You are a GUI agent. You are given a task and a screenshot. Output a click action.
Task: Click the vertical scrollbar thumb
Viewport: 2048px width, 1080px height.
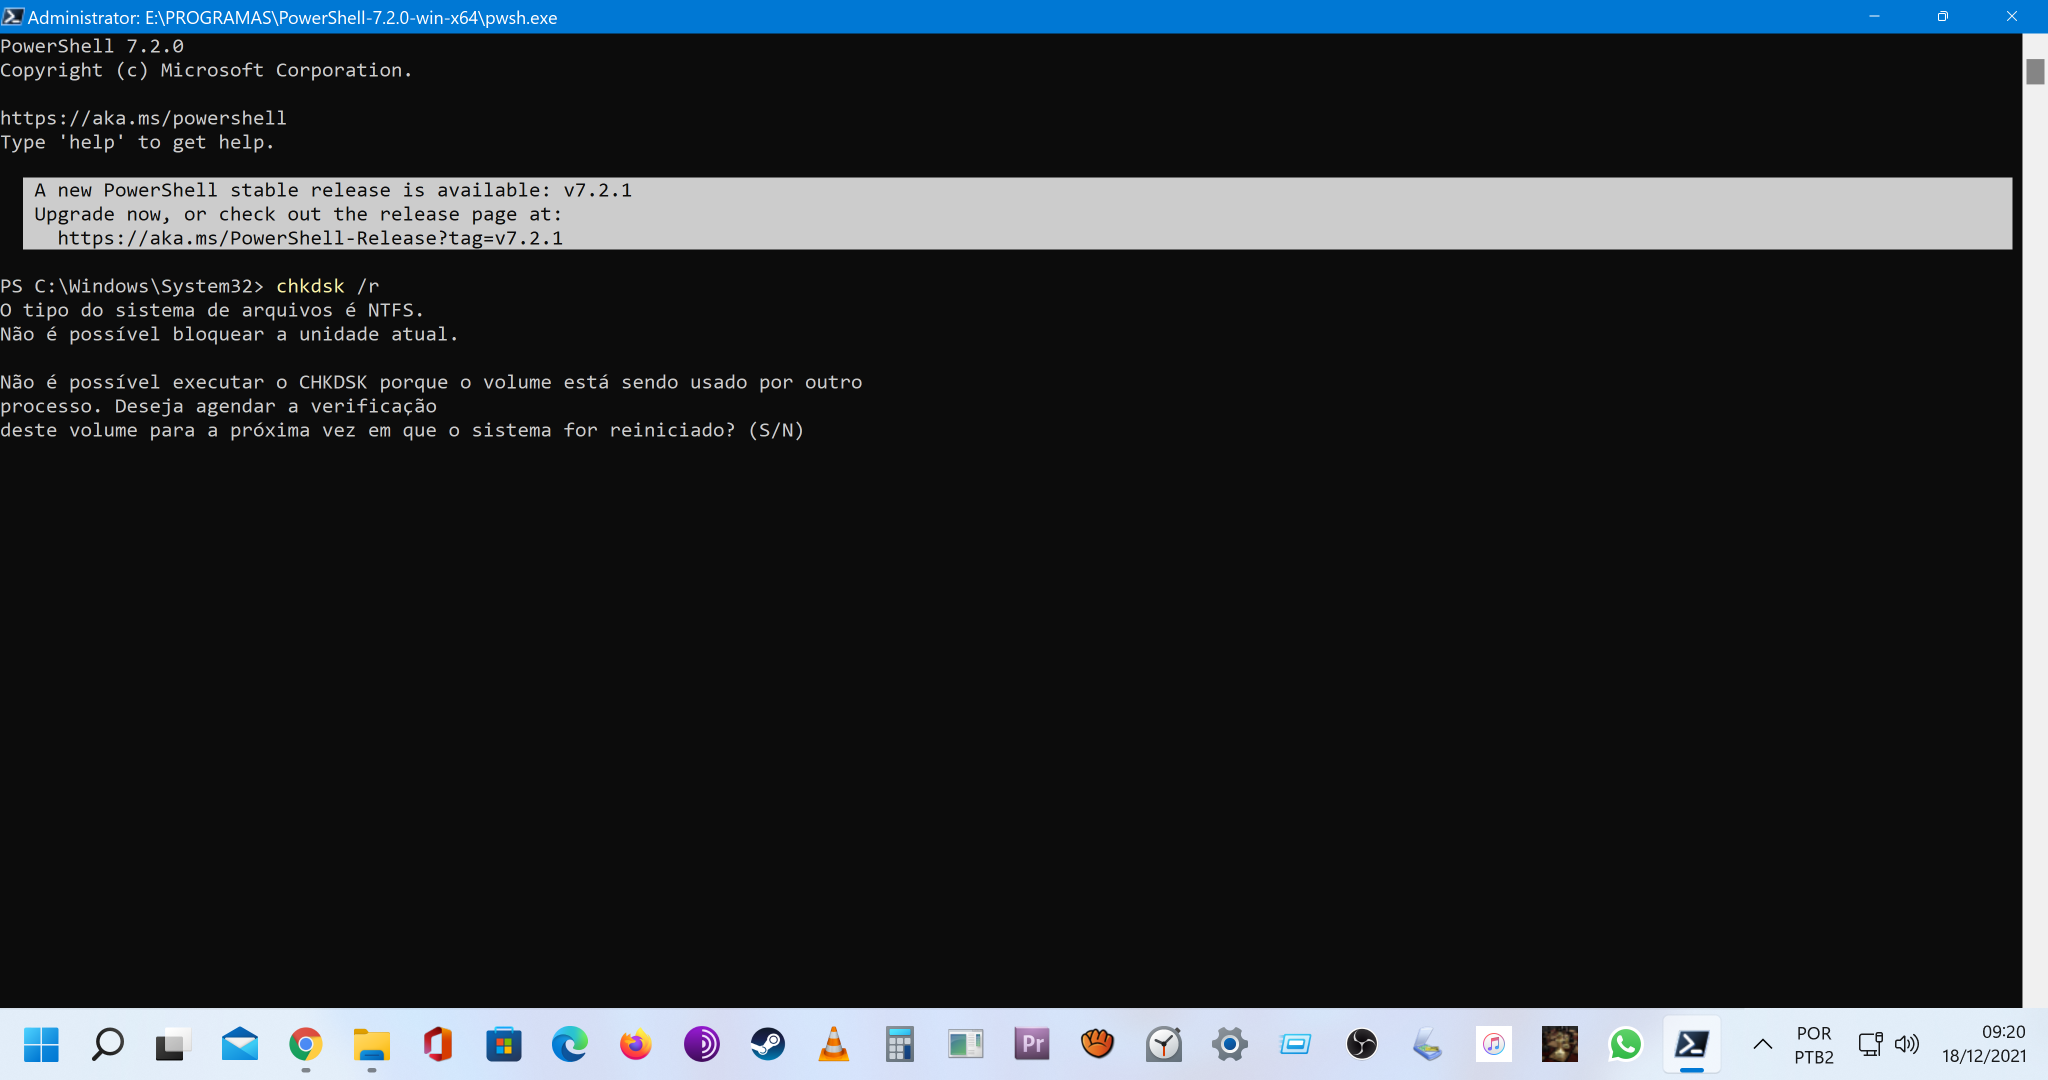(2035, 71)
